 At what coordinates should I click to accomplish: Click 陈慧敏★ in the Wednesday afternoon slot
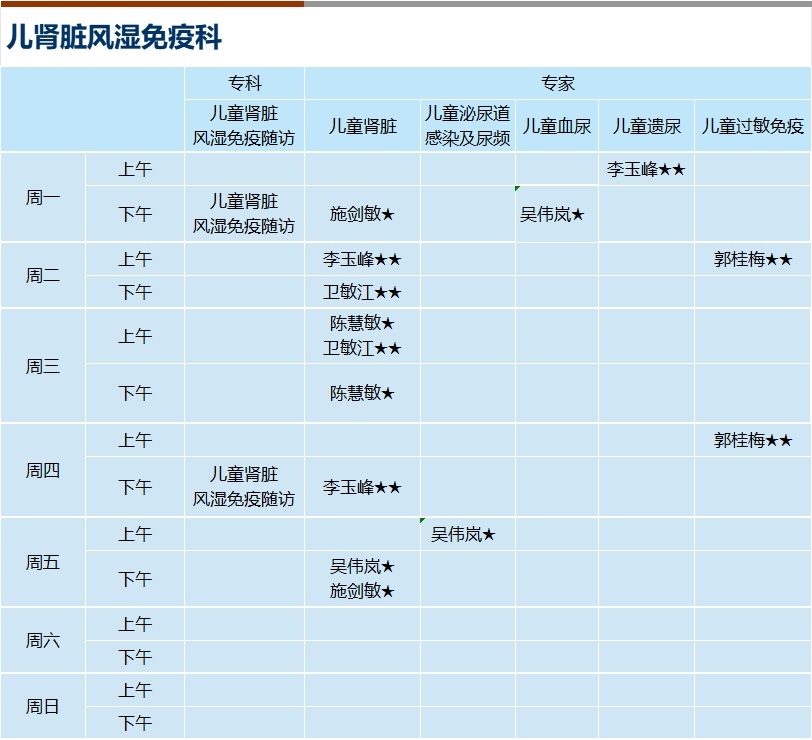click(362, 393)
